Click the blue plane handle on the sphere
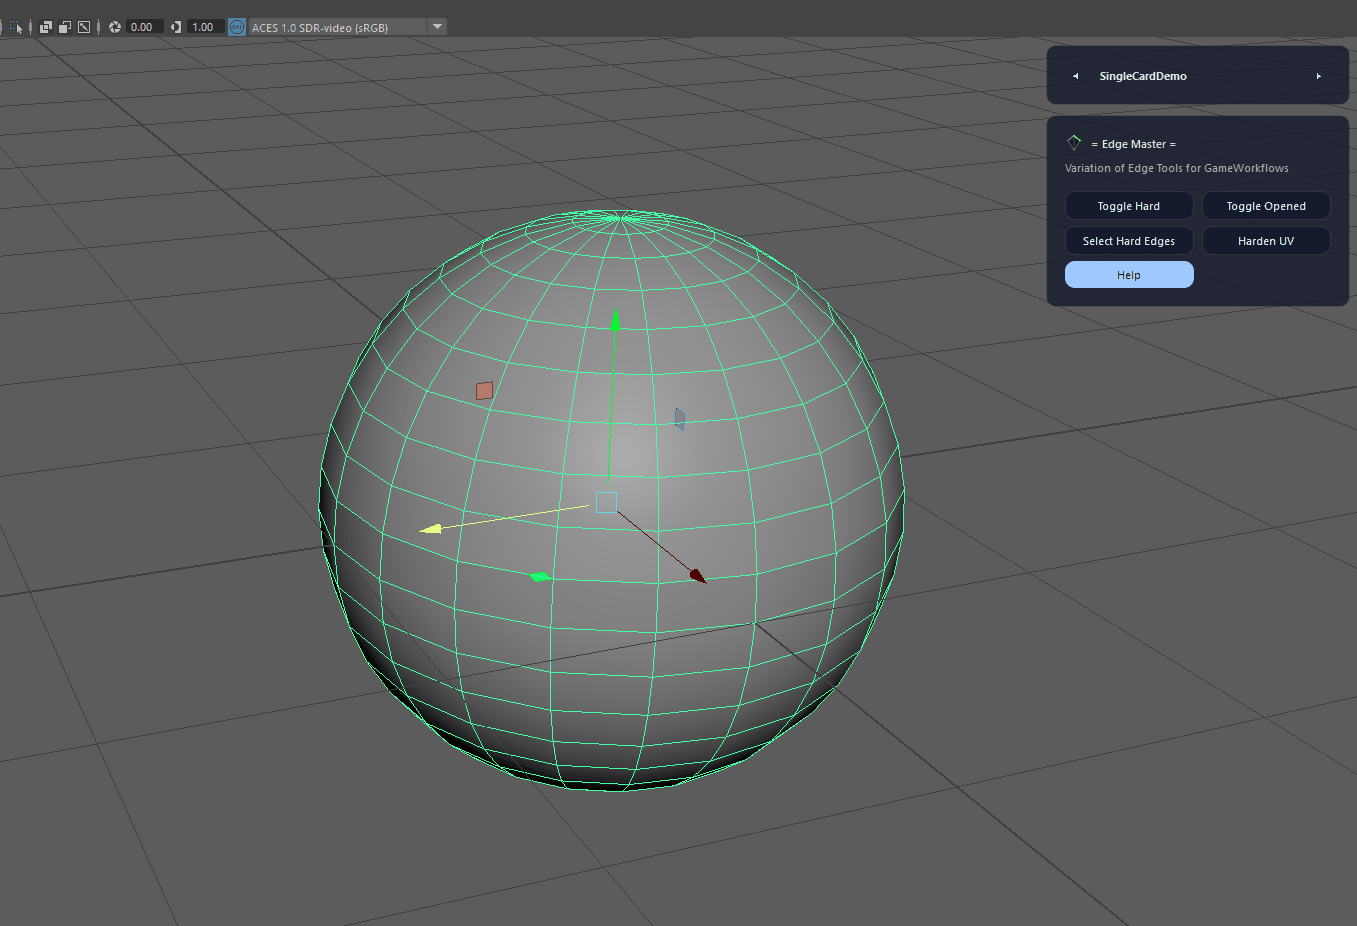 tap(680, 418)
